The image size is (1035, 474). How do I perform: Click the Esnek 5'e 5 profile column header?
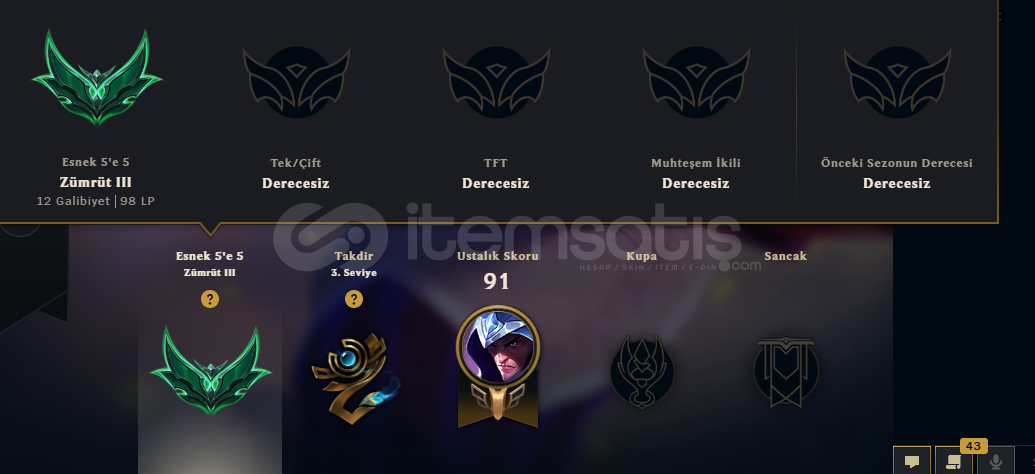coord(210,255)
